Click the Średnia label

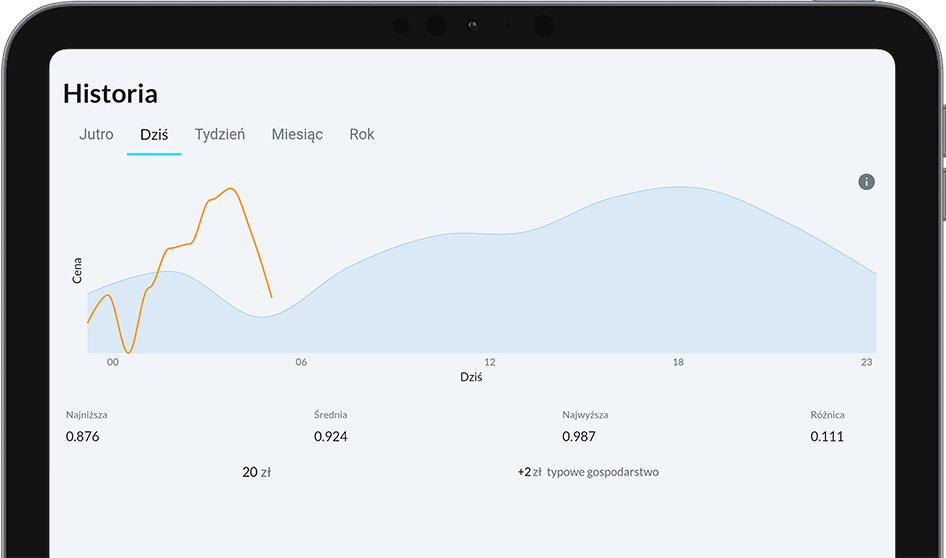331,414
